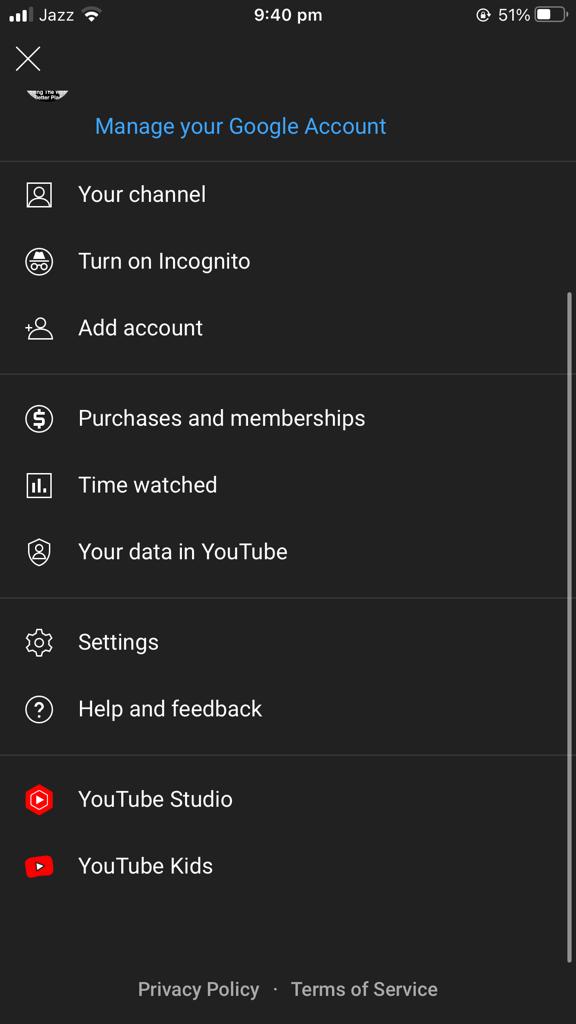Tap the shield icon for Your data
The width and height of the screenshot is (576, 1024).
point(39,552)
